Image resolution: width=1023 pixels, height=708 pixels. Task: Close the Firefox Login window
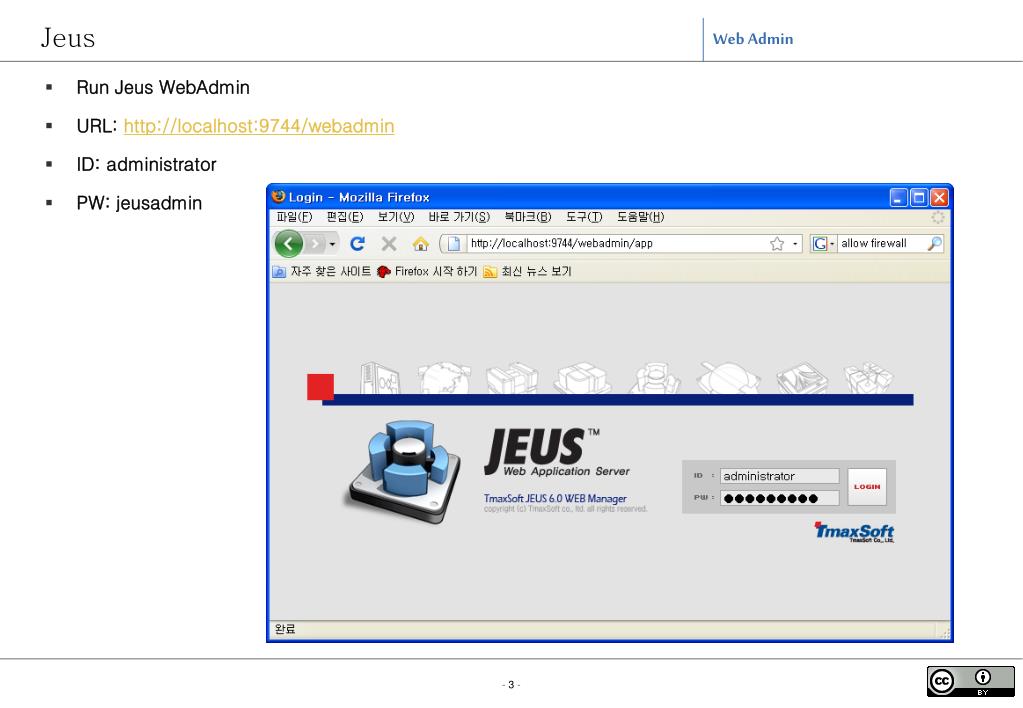[x=939, y=197]
